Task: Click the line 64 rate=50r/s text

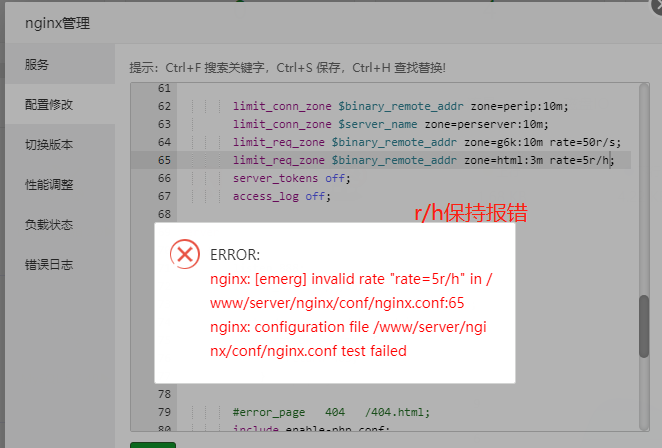Action: click(x=585, y=143)
